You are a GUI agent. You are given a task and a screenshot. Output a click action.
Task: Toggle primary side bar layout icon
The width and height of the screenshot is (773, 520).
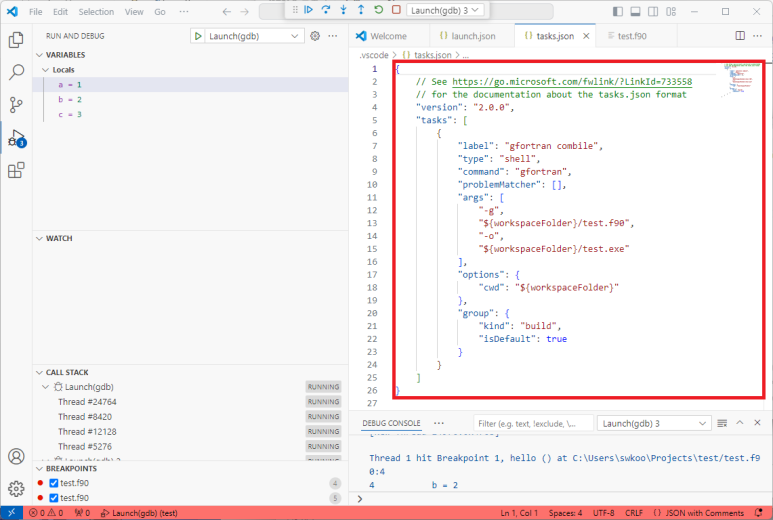618,11
